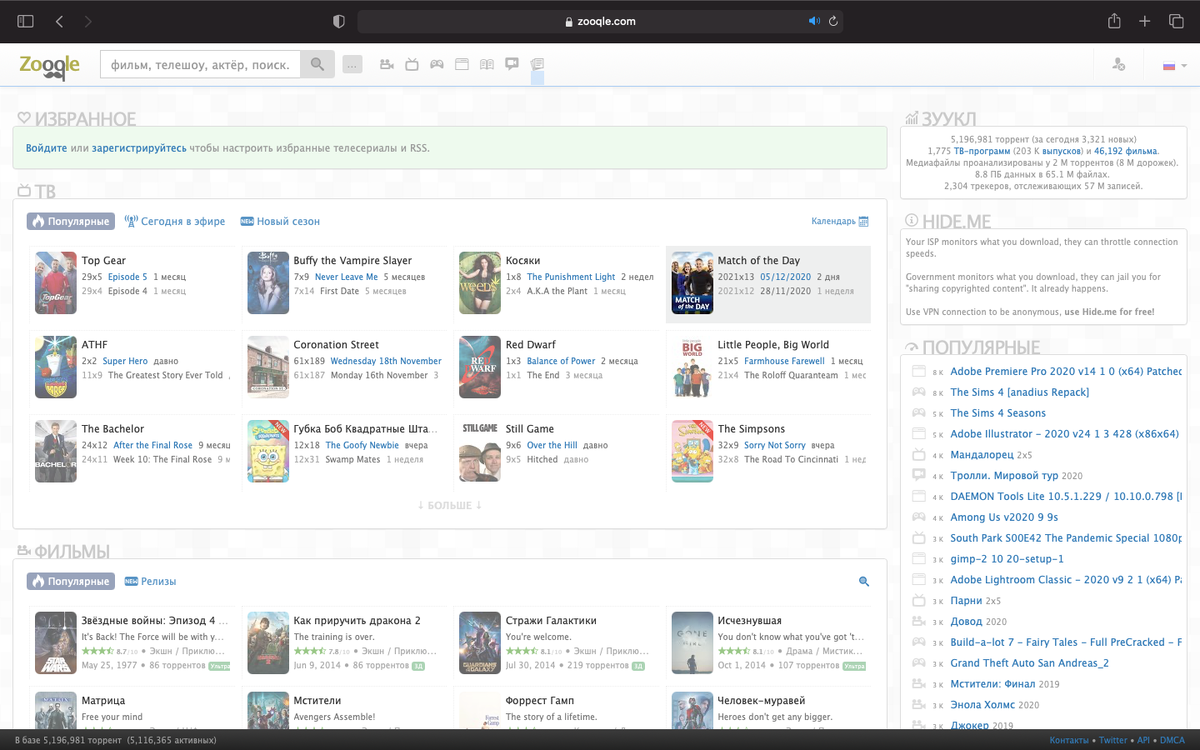The width and height of the screenshot is (1200, 750).
Task: Open Исчезнувшая movie title
Action: pos(750,620)
